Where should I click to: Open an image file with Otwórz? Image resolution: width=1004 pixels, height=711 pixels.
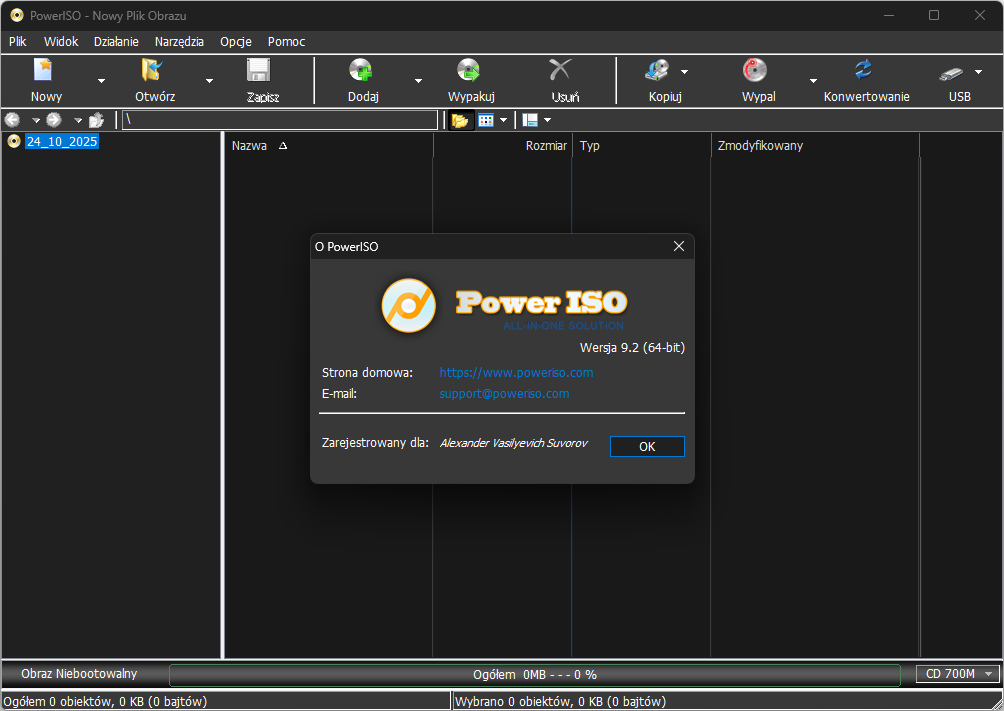[154, 81]
